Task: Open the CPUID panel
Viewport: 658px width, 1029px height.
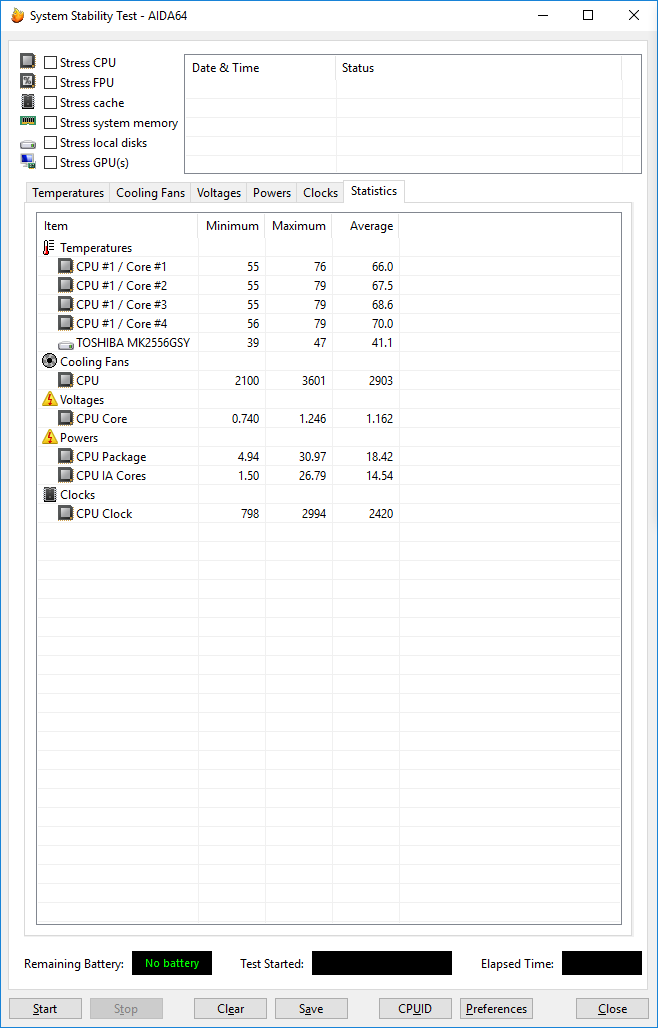Action: click(x=415, y=1009)
